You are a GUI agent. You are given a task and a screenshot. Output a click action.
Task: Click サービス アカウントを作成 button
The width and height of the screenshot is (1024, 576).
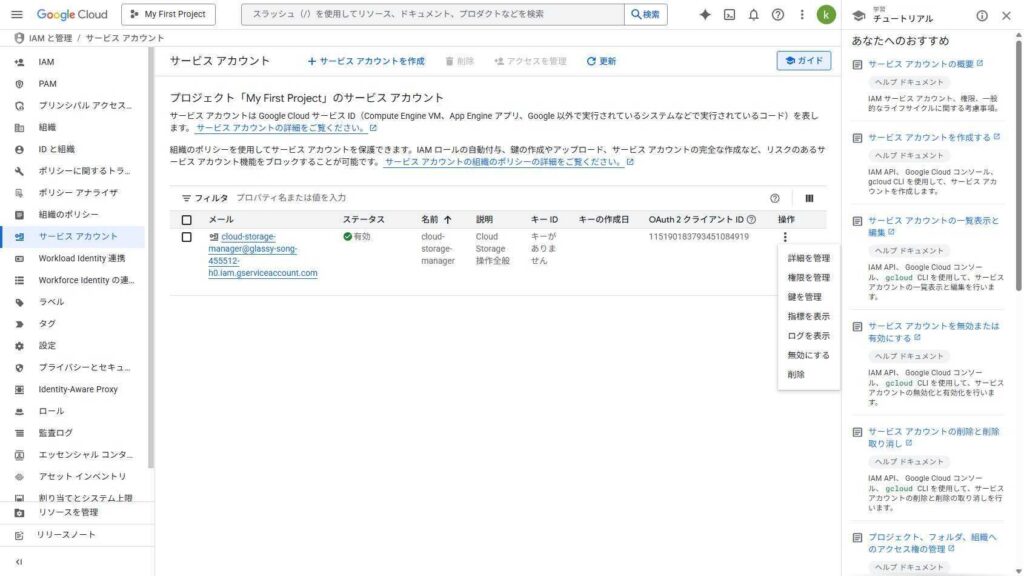(x=366, y=61)
